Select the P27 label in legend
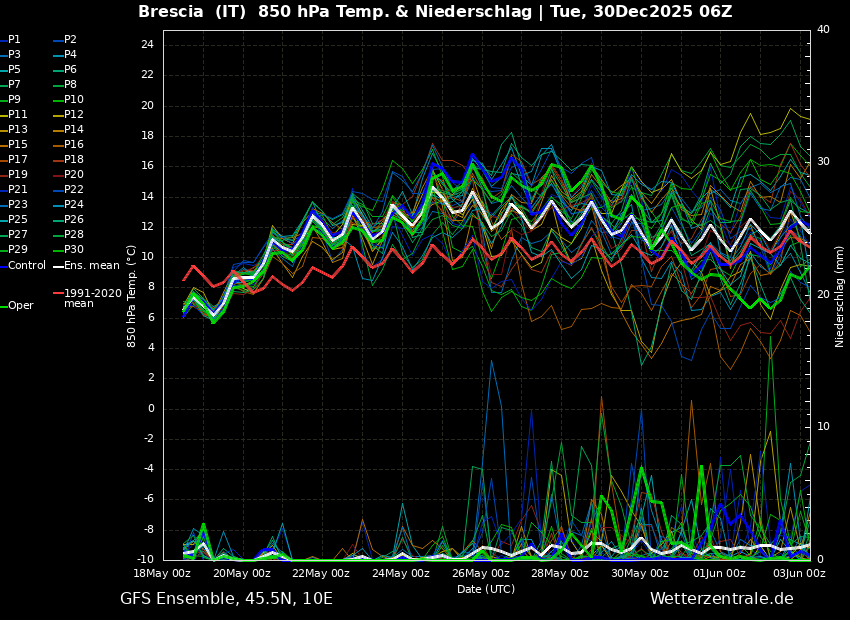 [17, 235]
